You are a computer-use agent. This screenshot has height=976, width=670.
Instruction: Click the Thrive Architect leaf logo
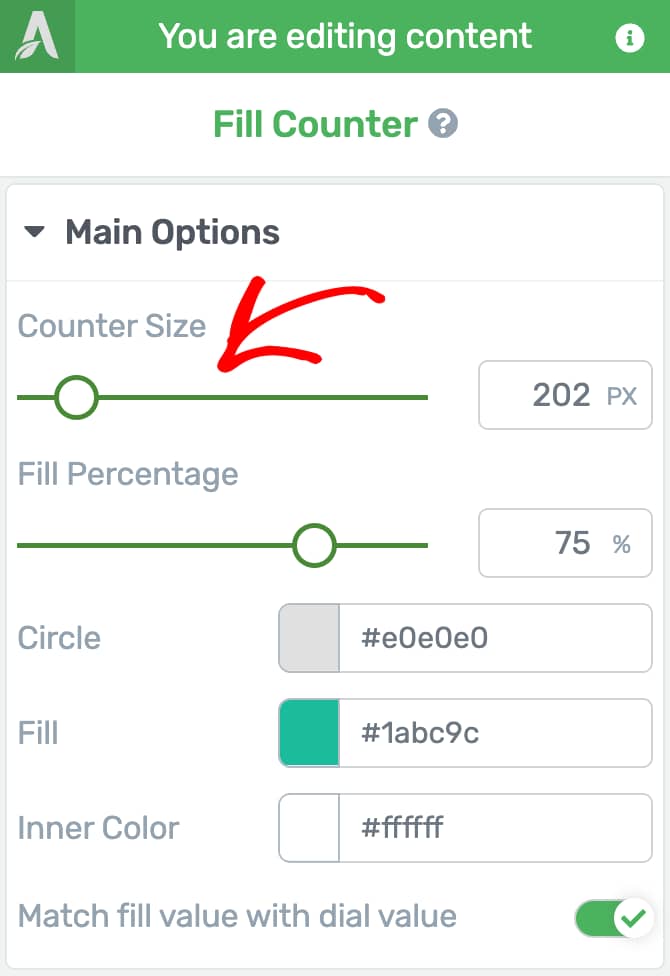point(37,36)
